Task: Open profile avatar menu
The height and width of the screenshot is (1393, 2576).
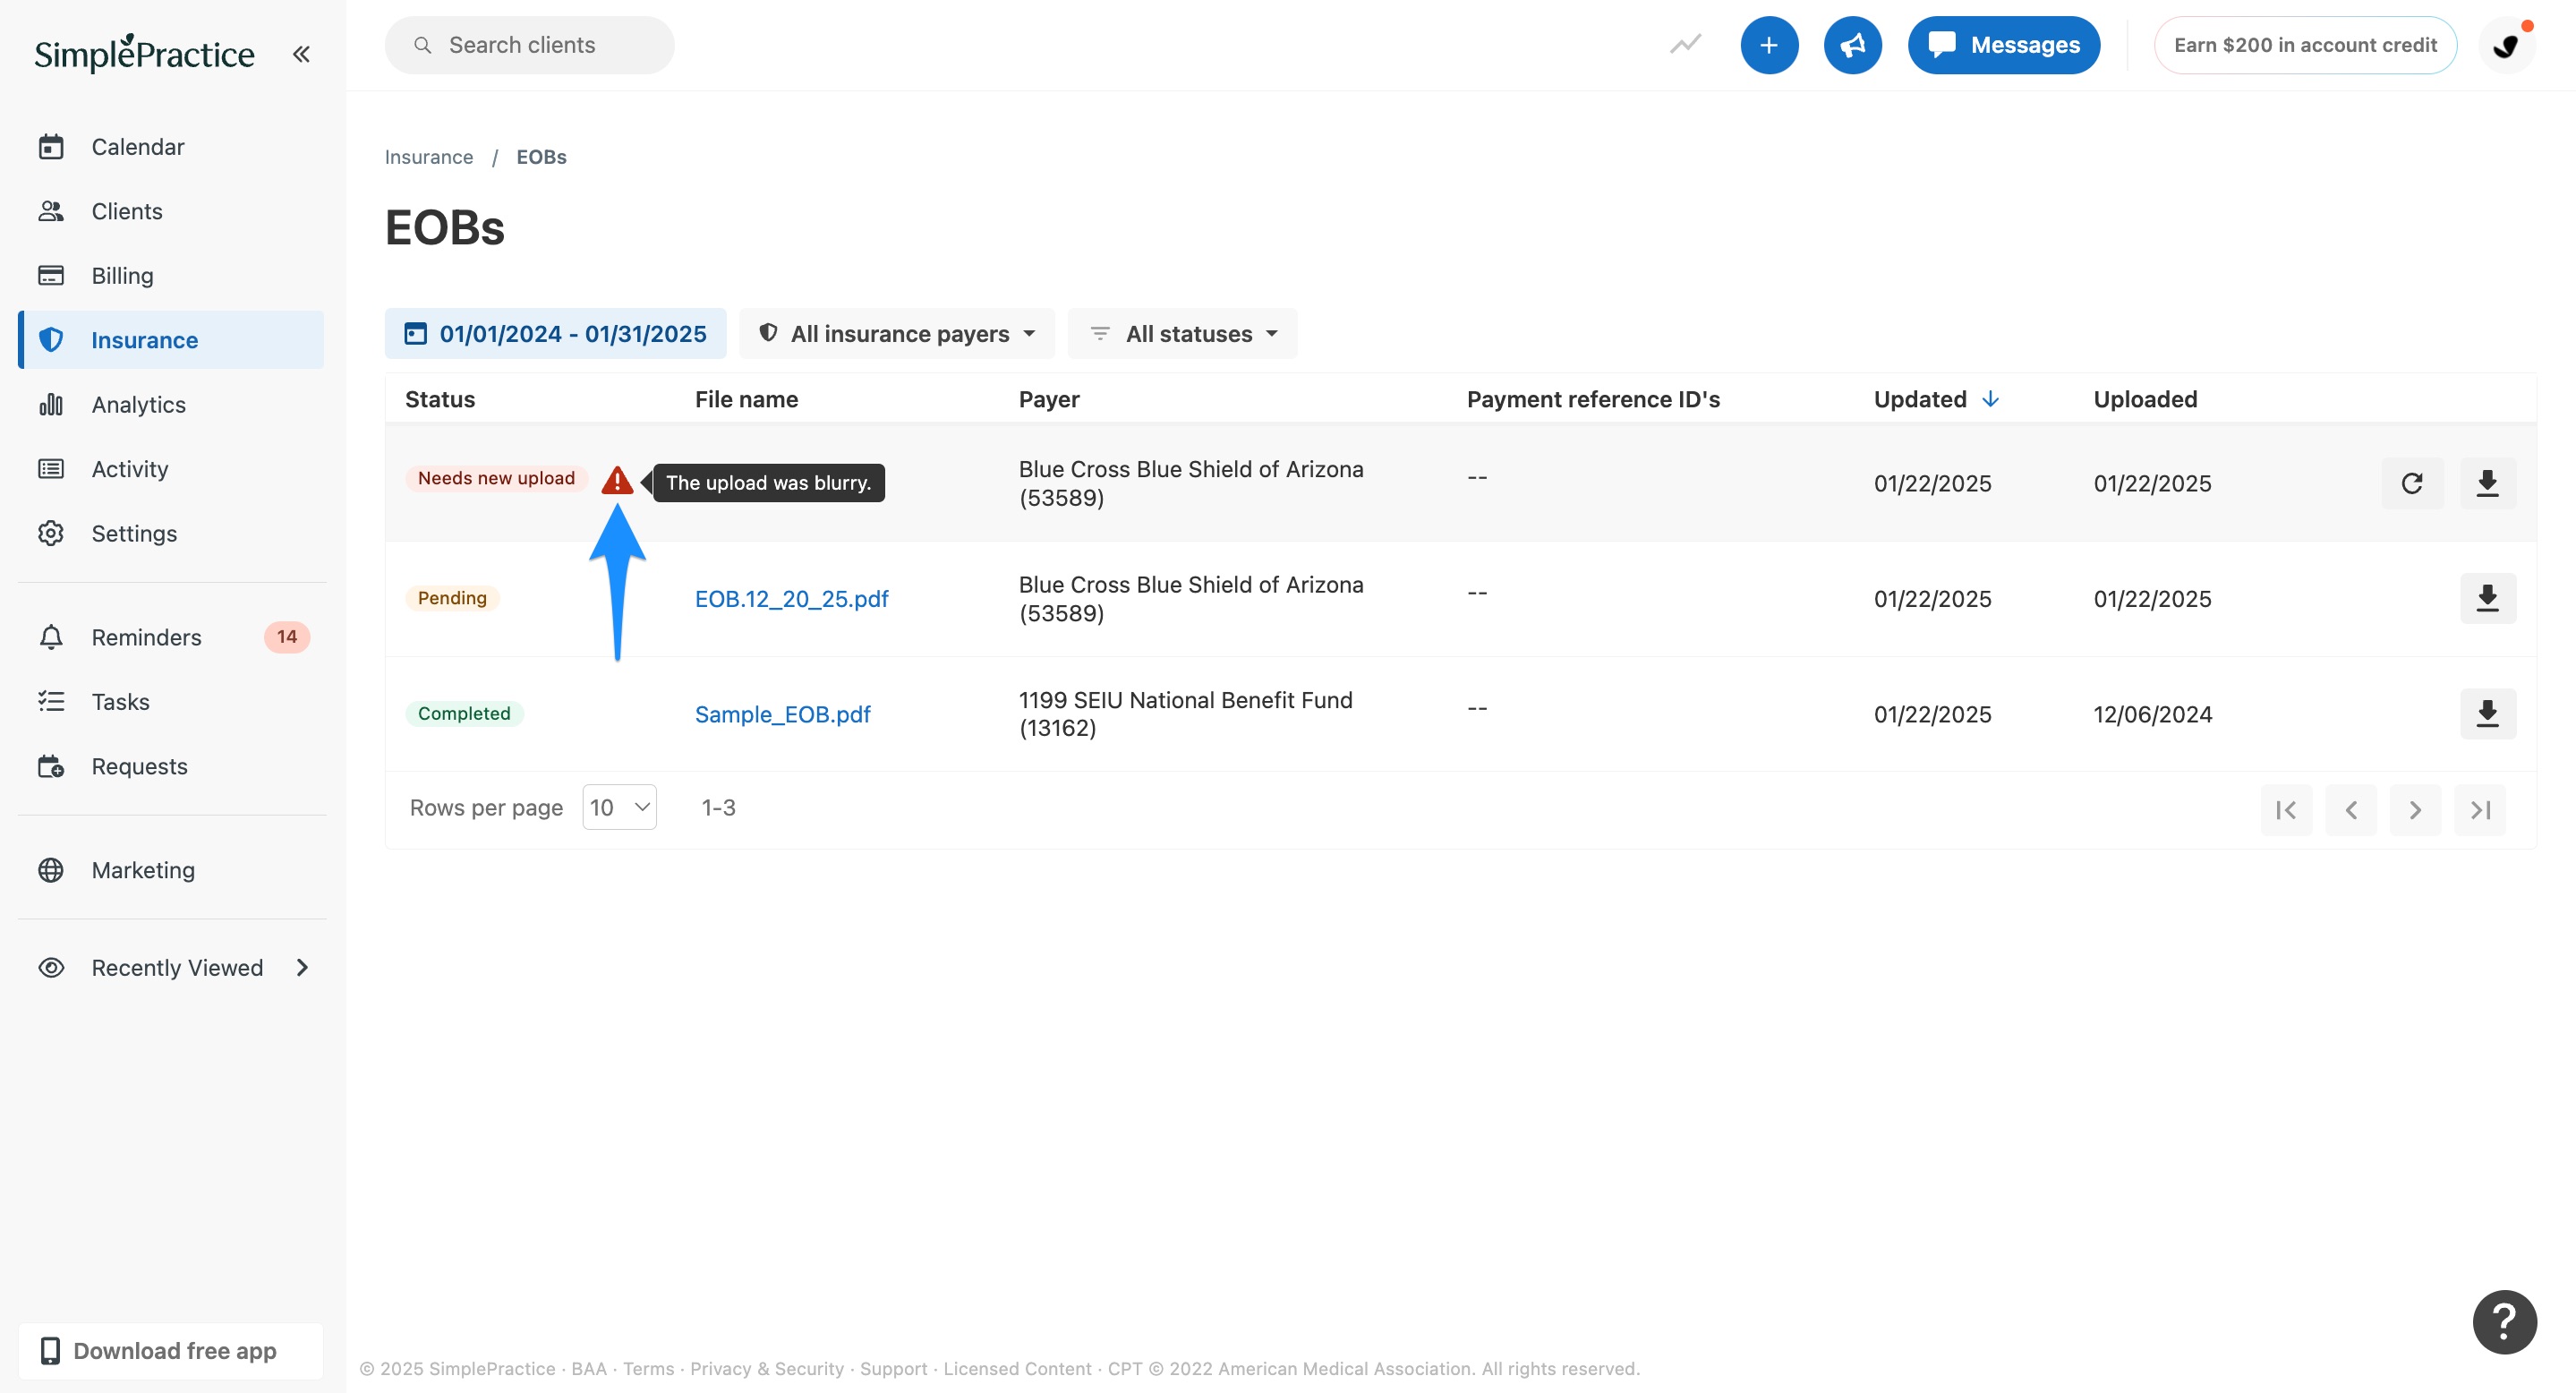Action: pos(2506,45)
